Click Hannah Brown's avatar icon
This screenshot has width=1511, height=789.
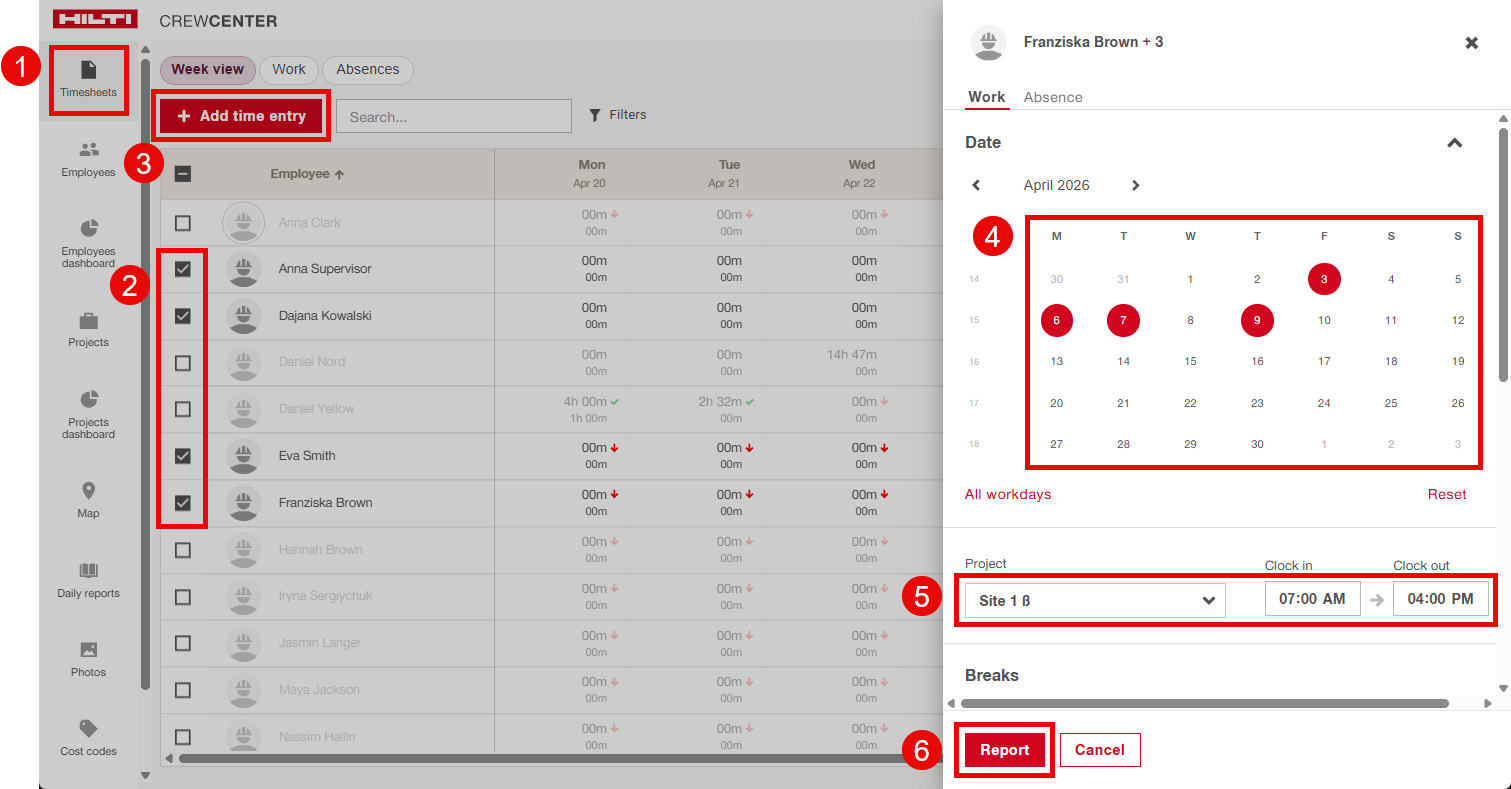[x=243, y=549]
